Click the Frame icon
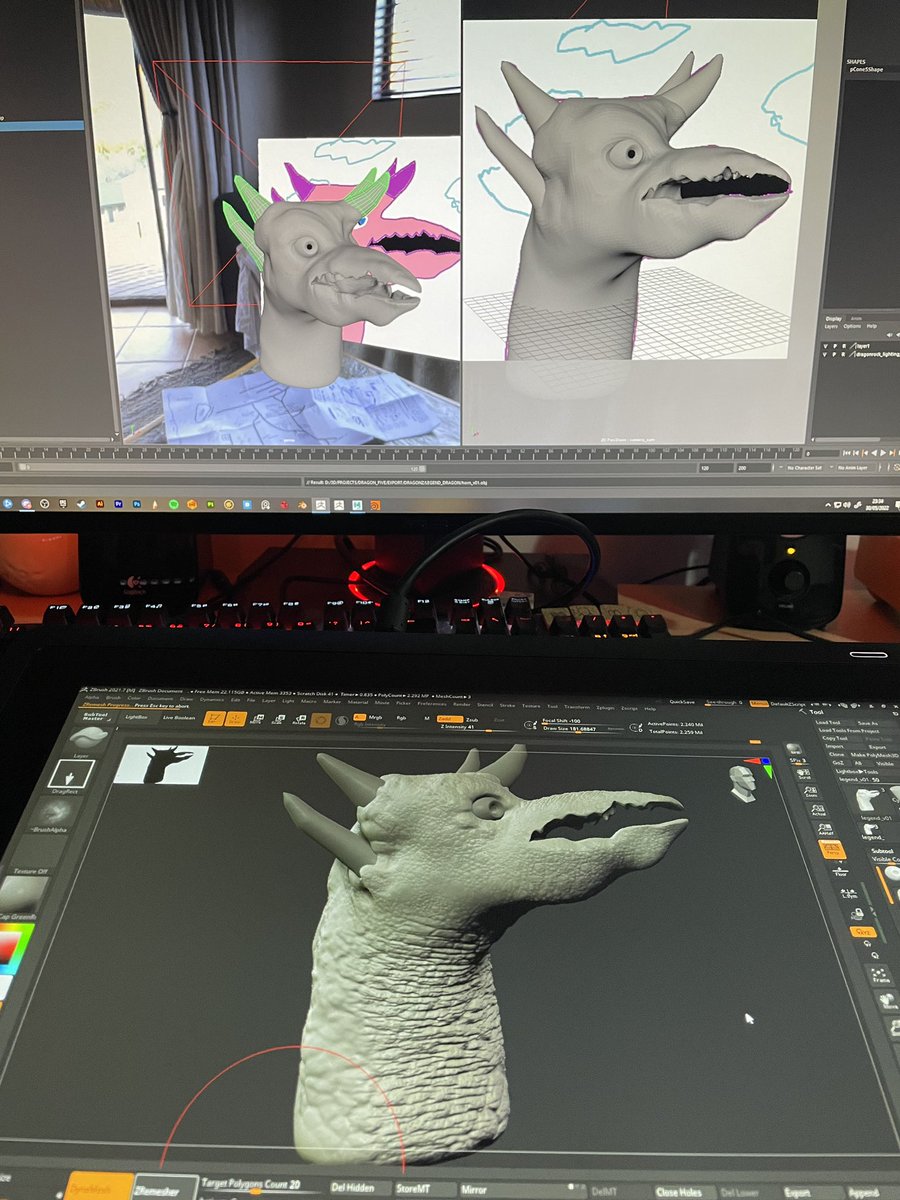This screenshot has width=900, height=1200. 878,976
